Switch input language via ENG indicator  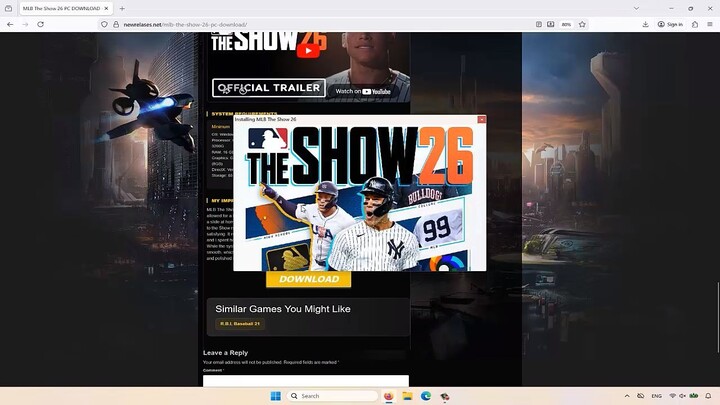pos(657,396)
